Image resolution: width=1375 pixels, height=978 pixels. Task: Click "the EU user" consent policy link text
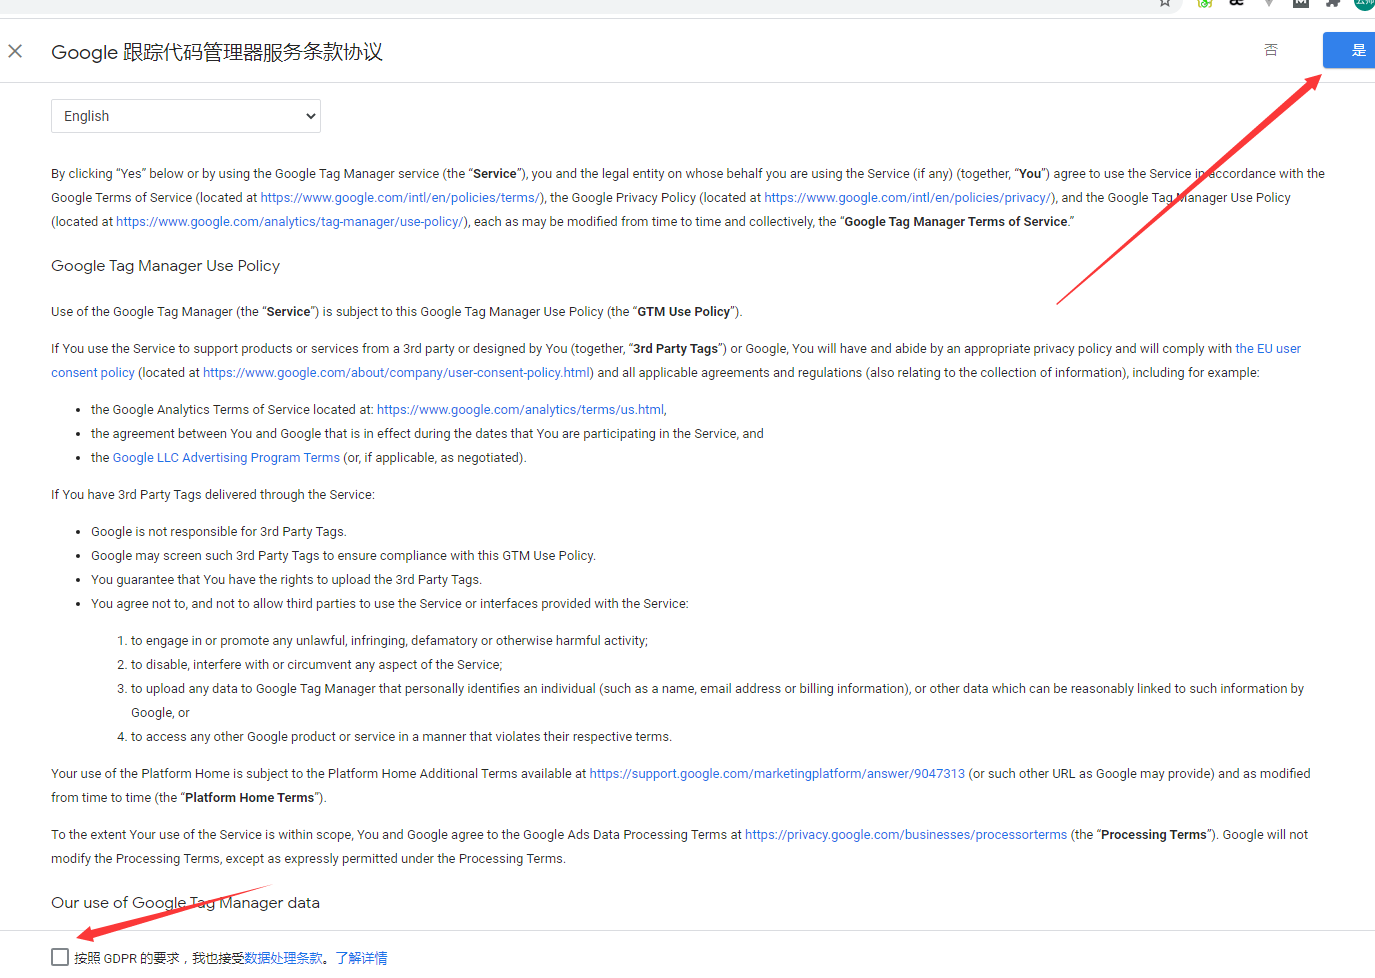pyautogui.click(x=1268, y=349)
